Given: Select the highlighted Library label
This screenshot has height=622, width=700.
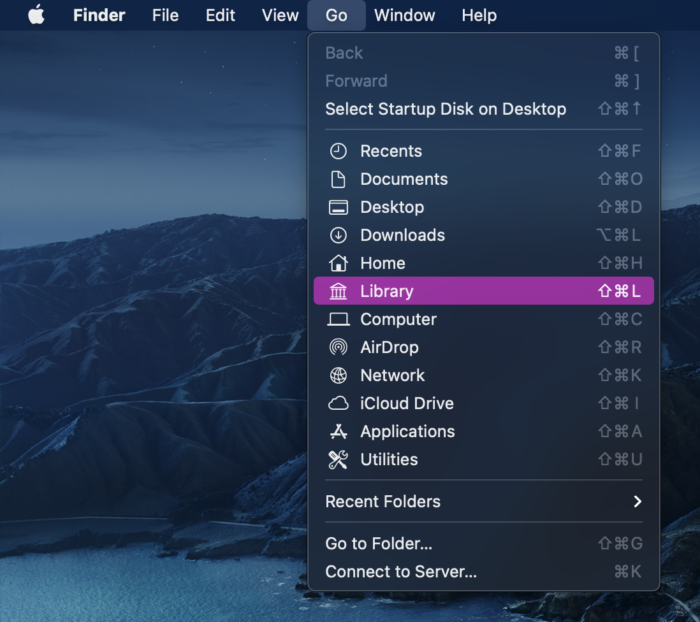Looking at the screenshot, I should pyautogui.click(x=387, y=291).
